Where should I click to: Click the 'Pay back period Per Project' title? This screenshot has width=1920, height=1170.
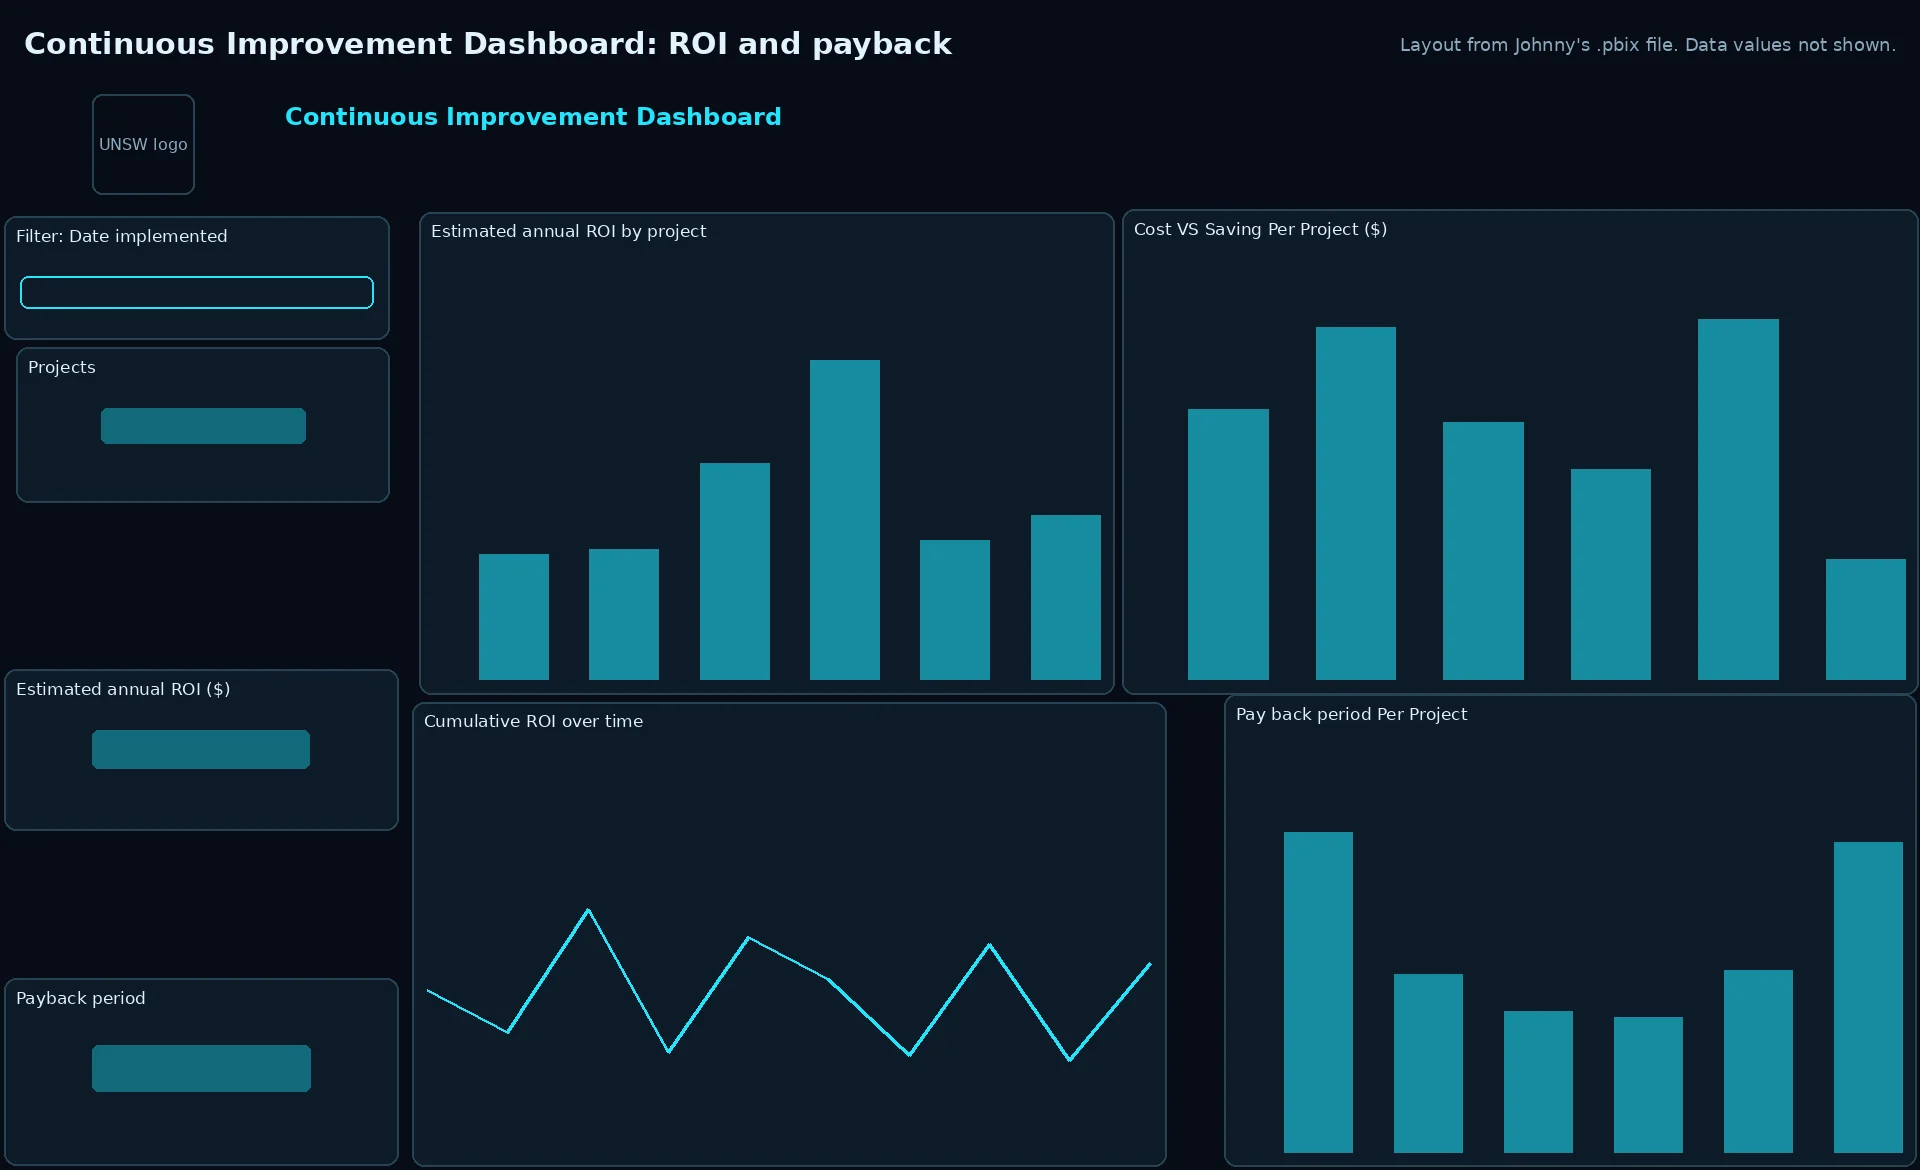pos(1351,714)
